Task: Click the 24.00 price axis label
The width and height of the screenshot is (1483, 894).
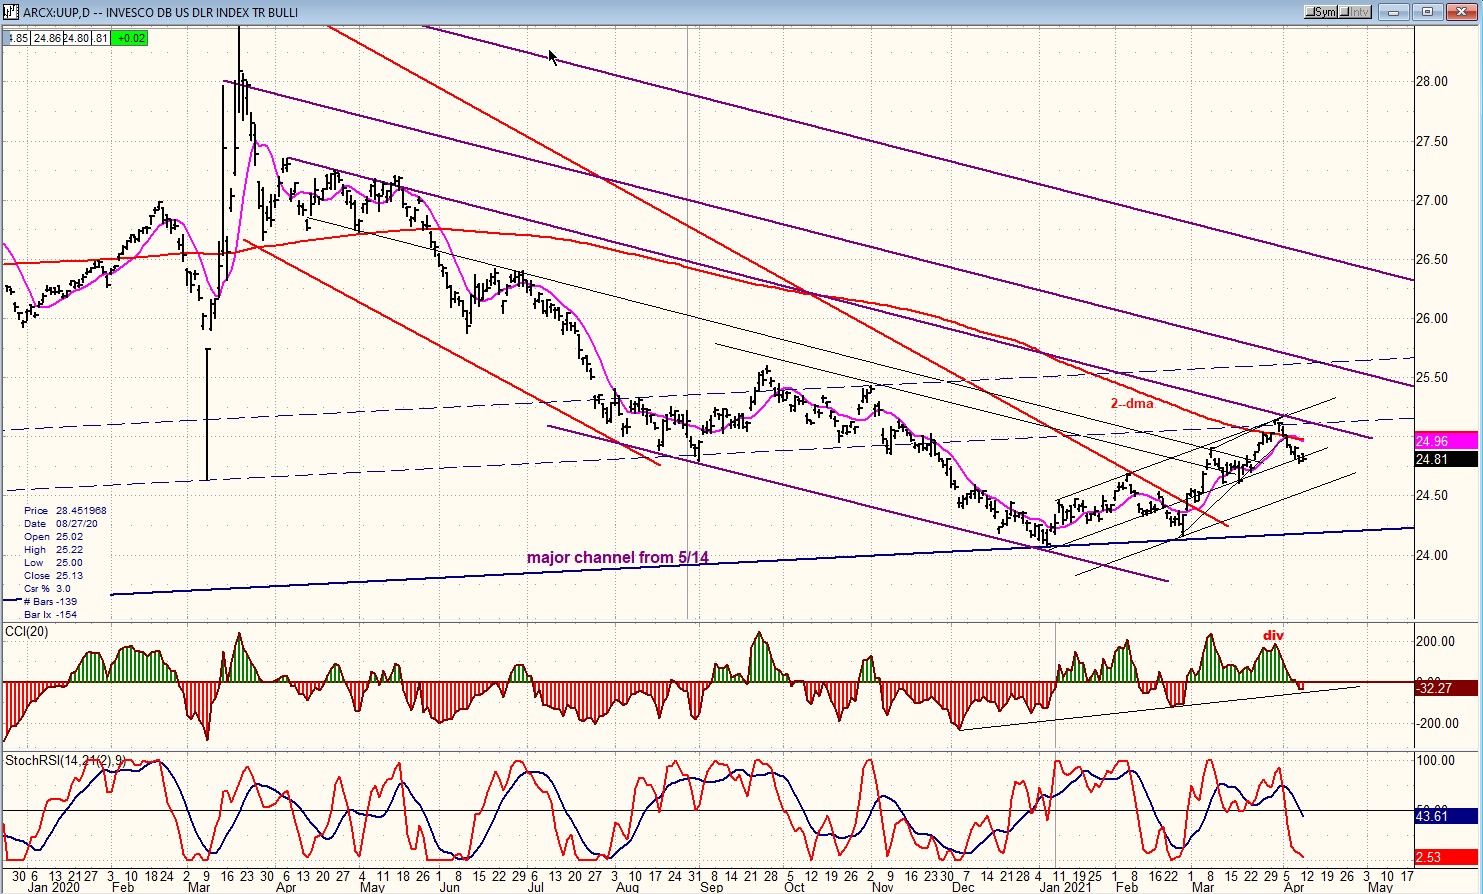Action: click(1432, 556)
